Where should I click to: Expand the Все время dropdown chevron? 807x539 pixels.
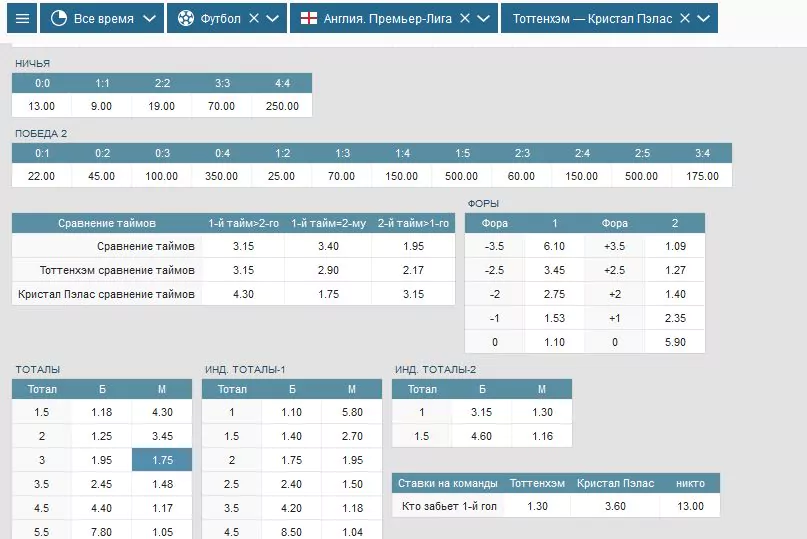click(149, 19)
